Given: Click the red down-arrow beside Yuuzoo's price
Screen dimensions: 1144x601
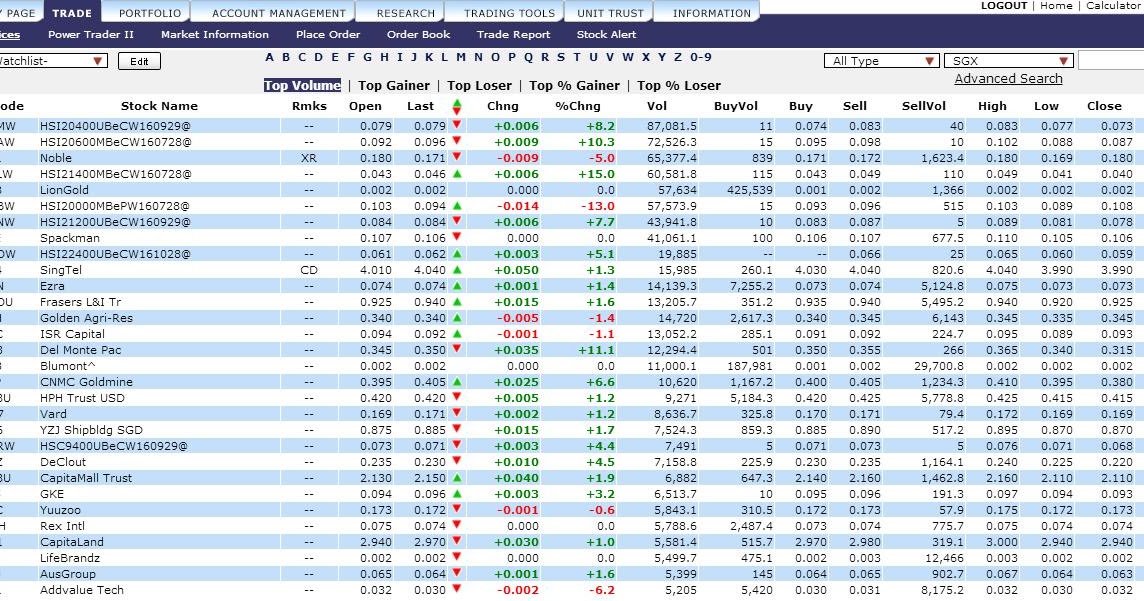Looking at the screenshot, I should [456, 510].
